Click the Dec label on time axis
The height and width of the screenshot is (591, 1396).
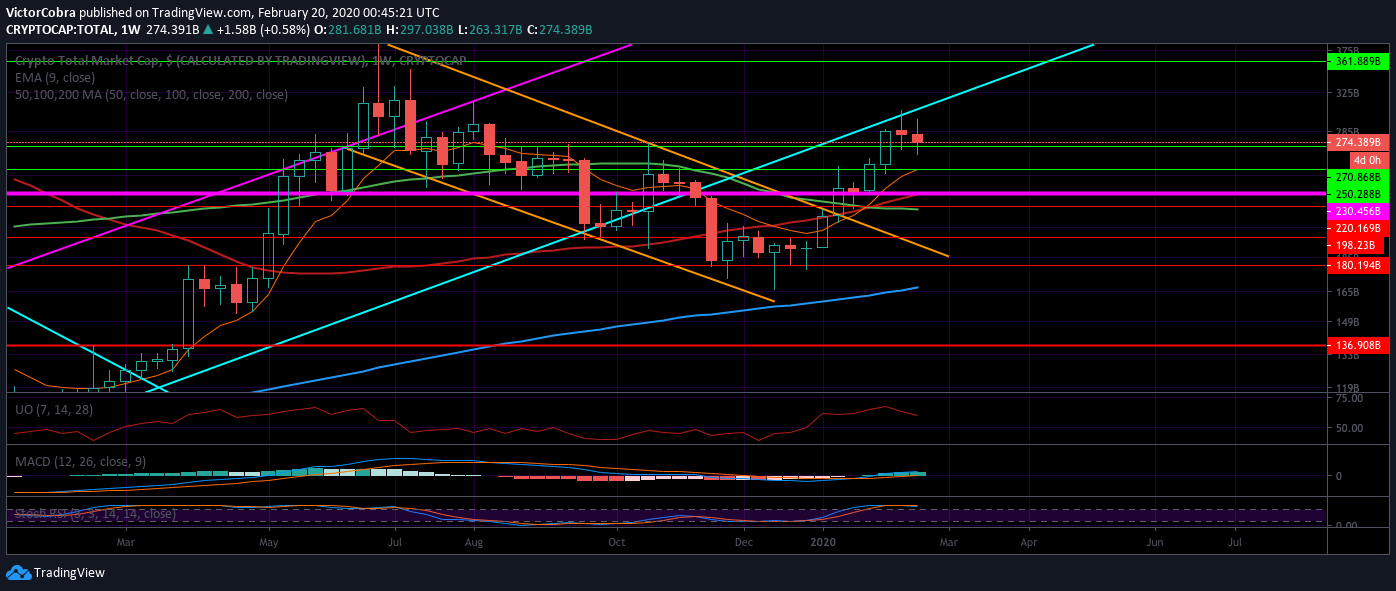tap(743, 542)
